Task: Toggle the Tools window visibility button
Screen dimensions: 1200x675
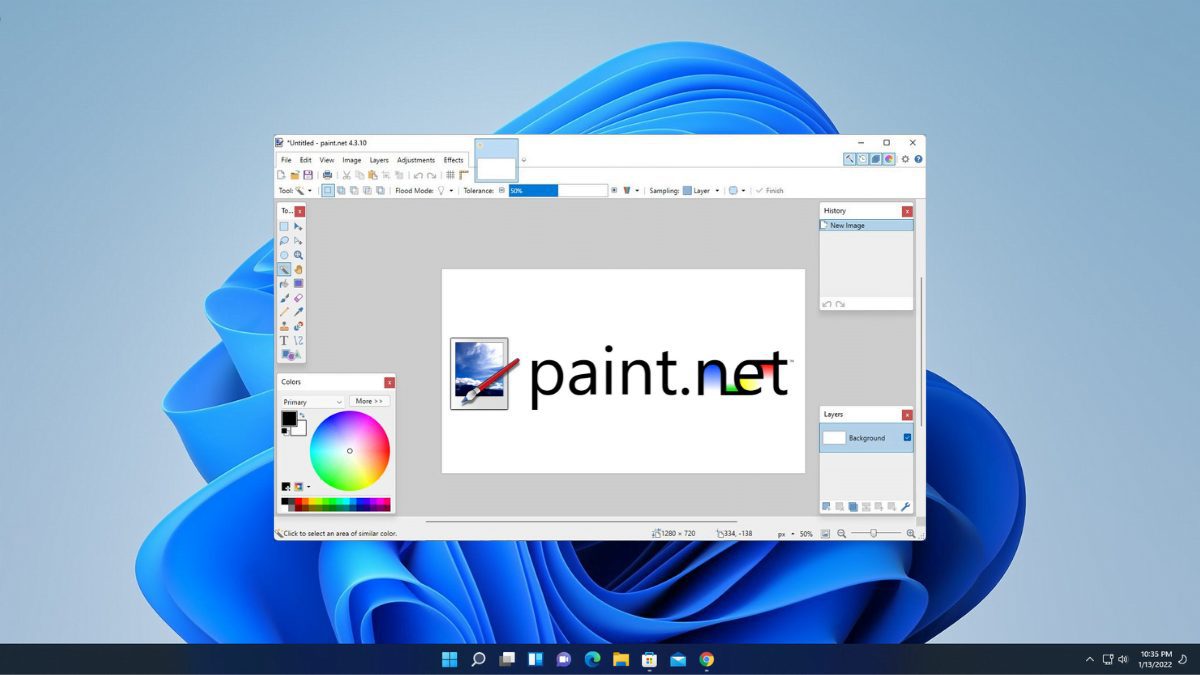Action: click(849, 159)
